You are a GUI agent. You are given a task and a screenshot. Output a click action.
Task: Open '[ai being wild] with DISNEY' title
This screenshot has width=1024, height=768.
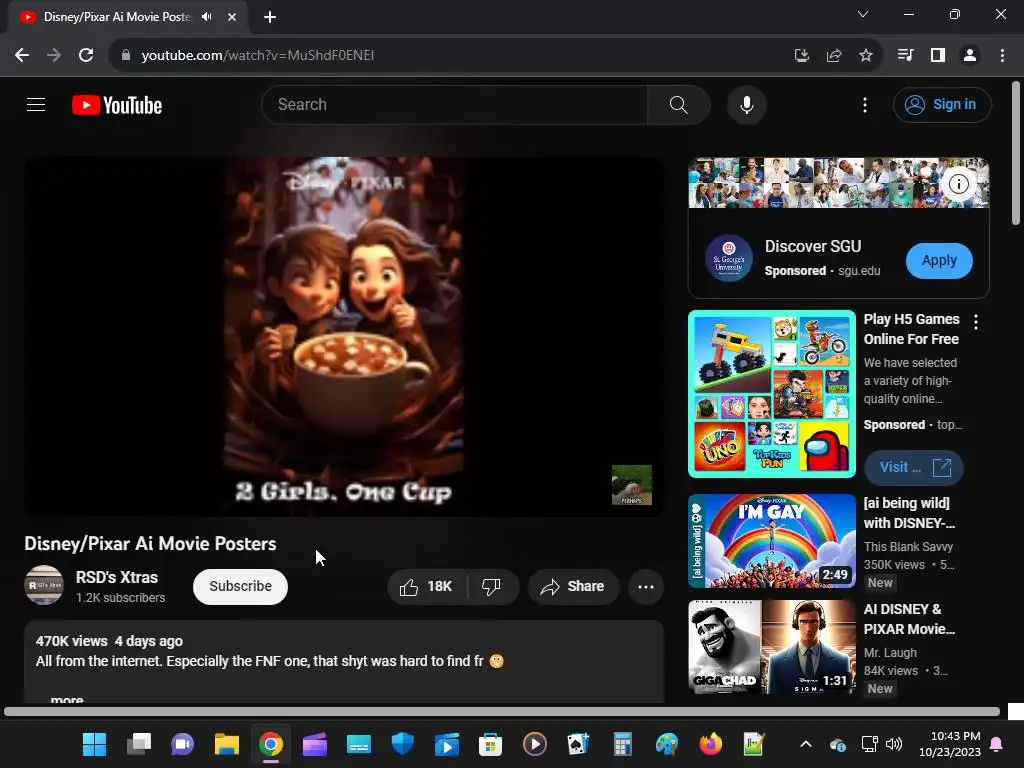pyautogui.click(x=910, y=513)
